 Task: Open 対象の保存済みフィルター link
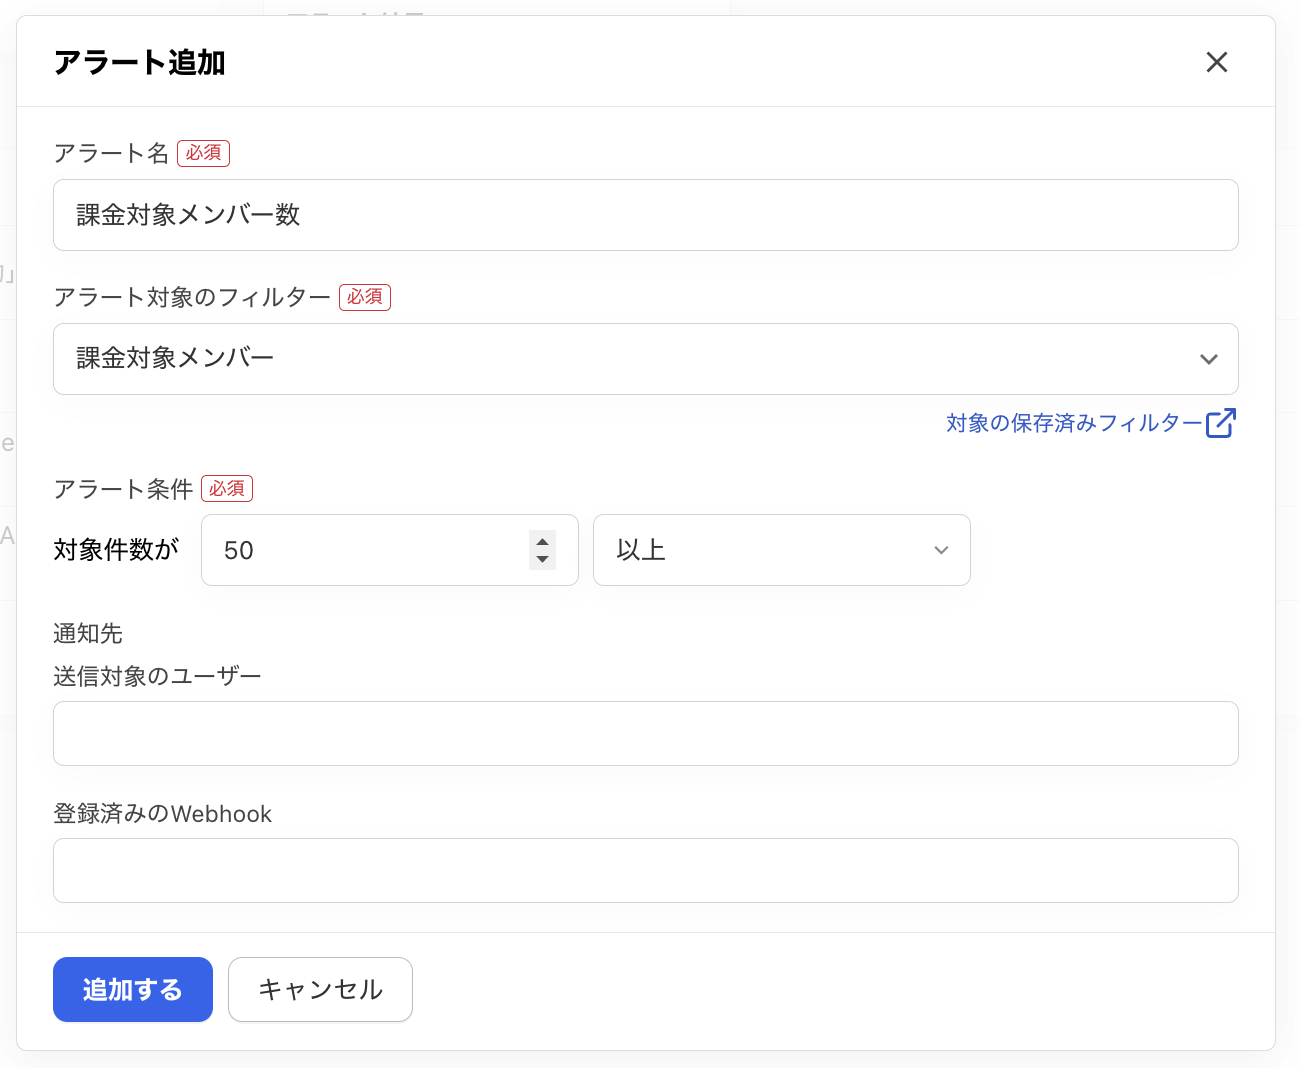[1074, 423]
